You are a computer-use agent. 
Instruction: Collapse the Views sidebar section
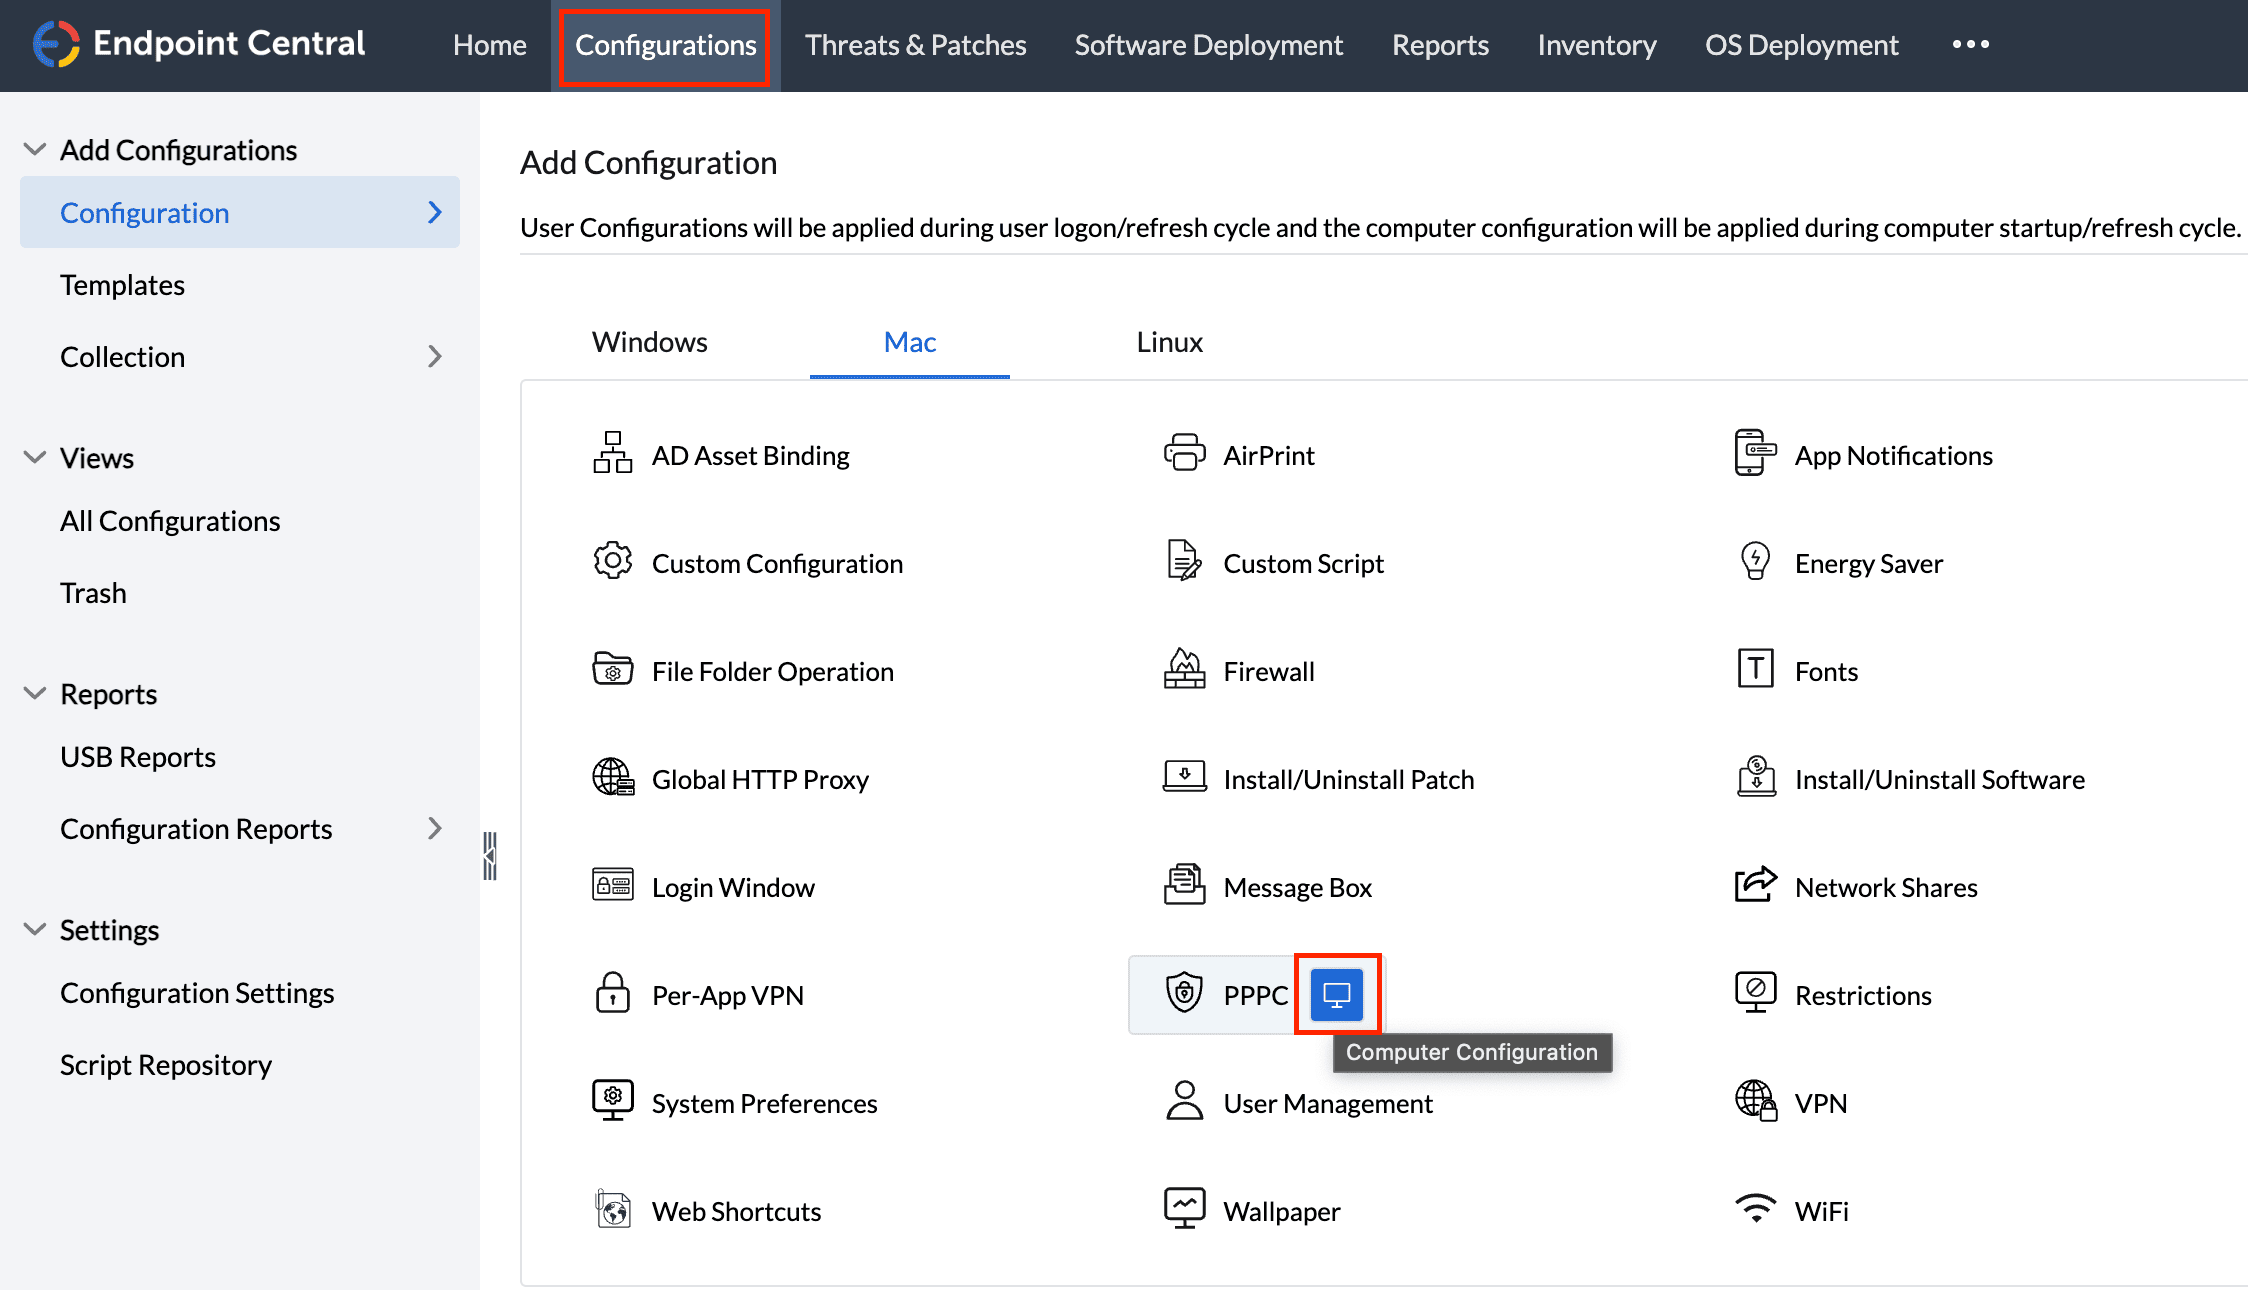(35, 458)
